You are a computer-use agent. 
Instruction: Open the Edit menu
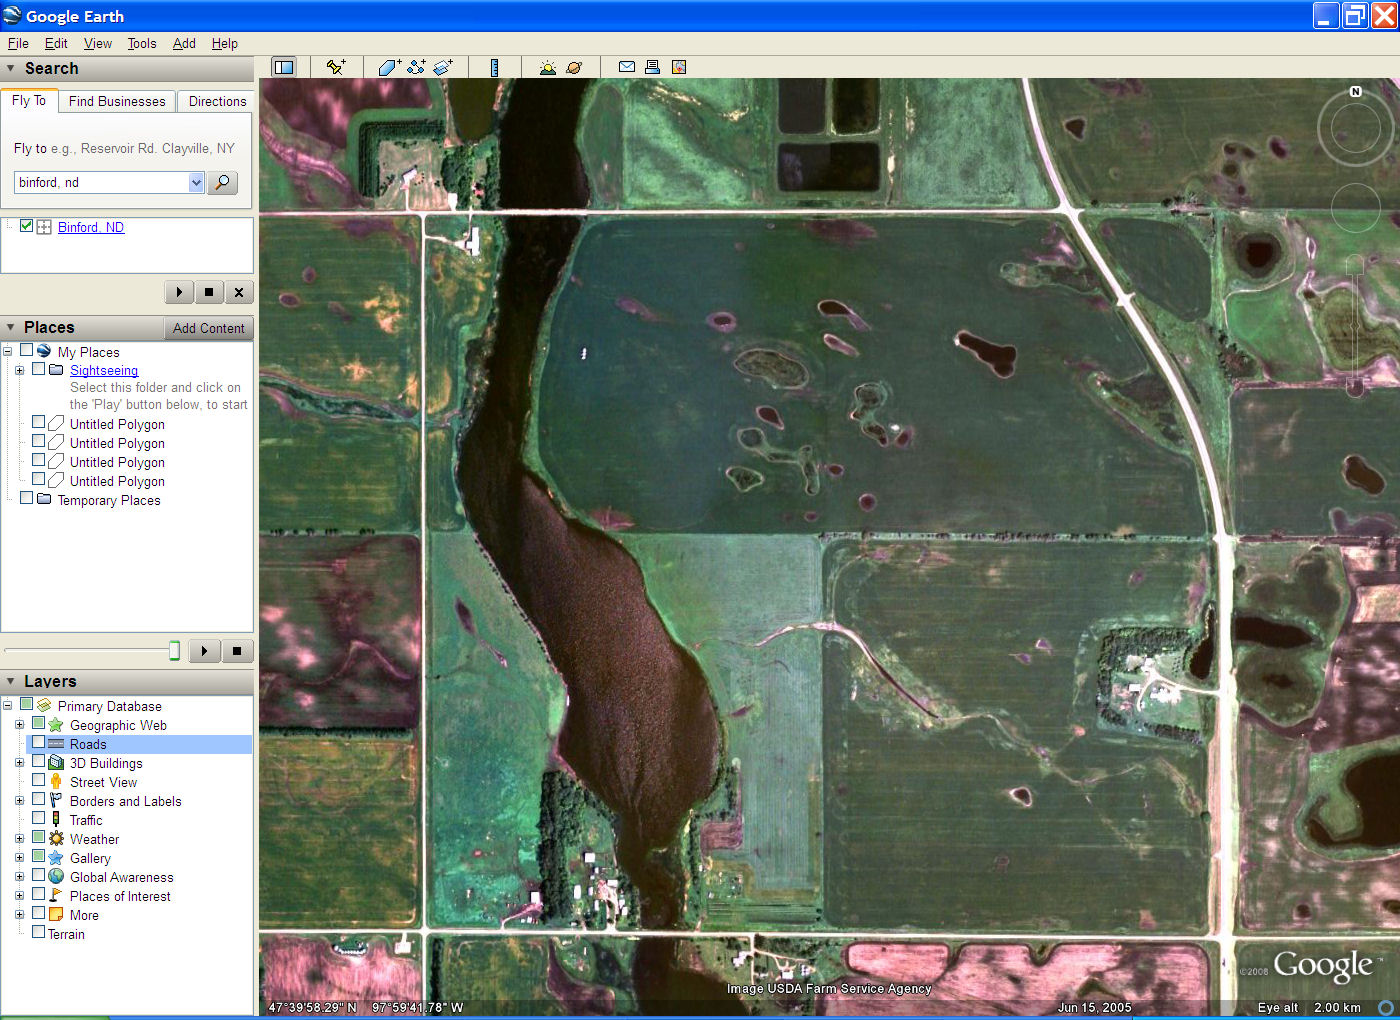56,43
